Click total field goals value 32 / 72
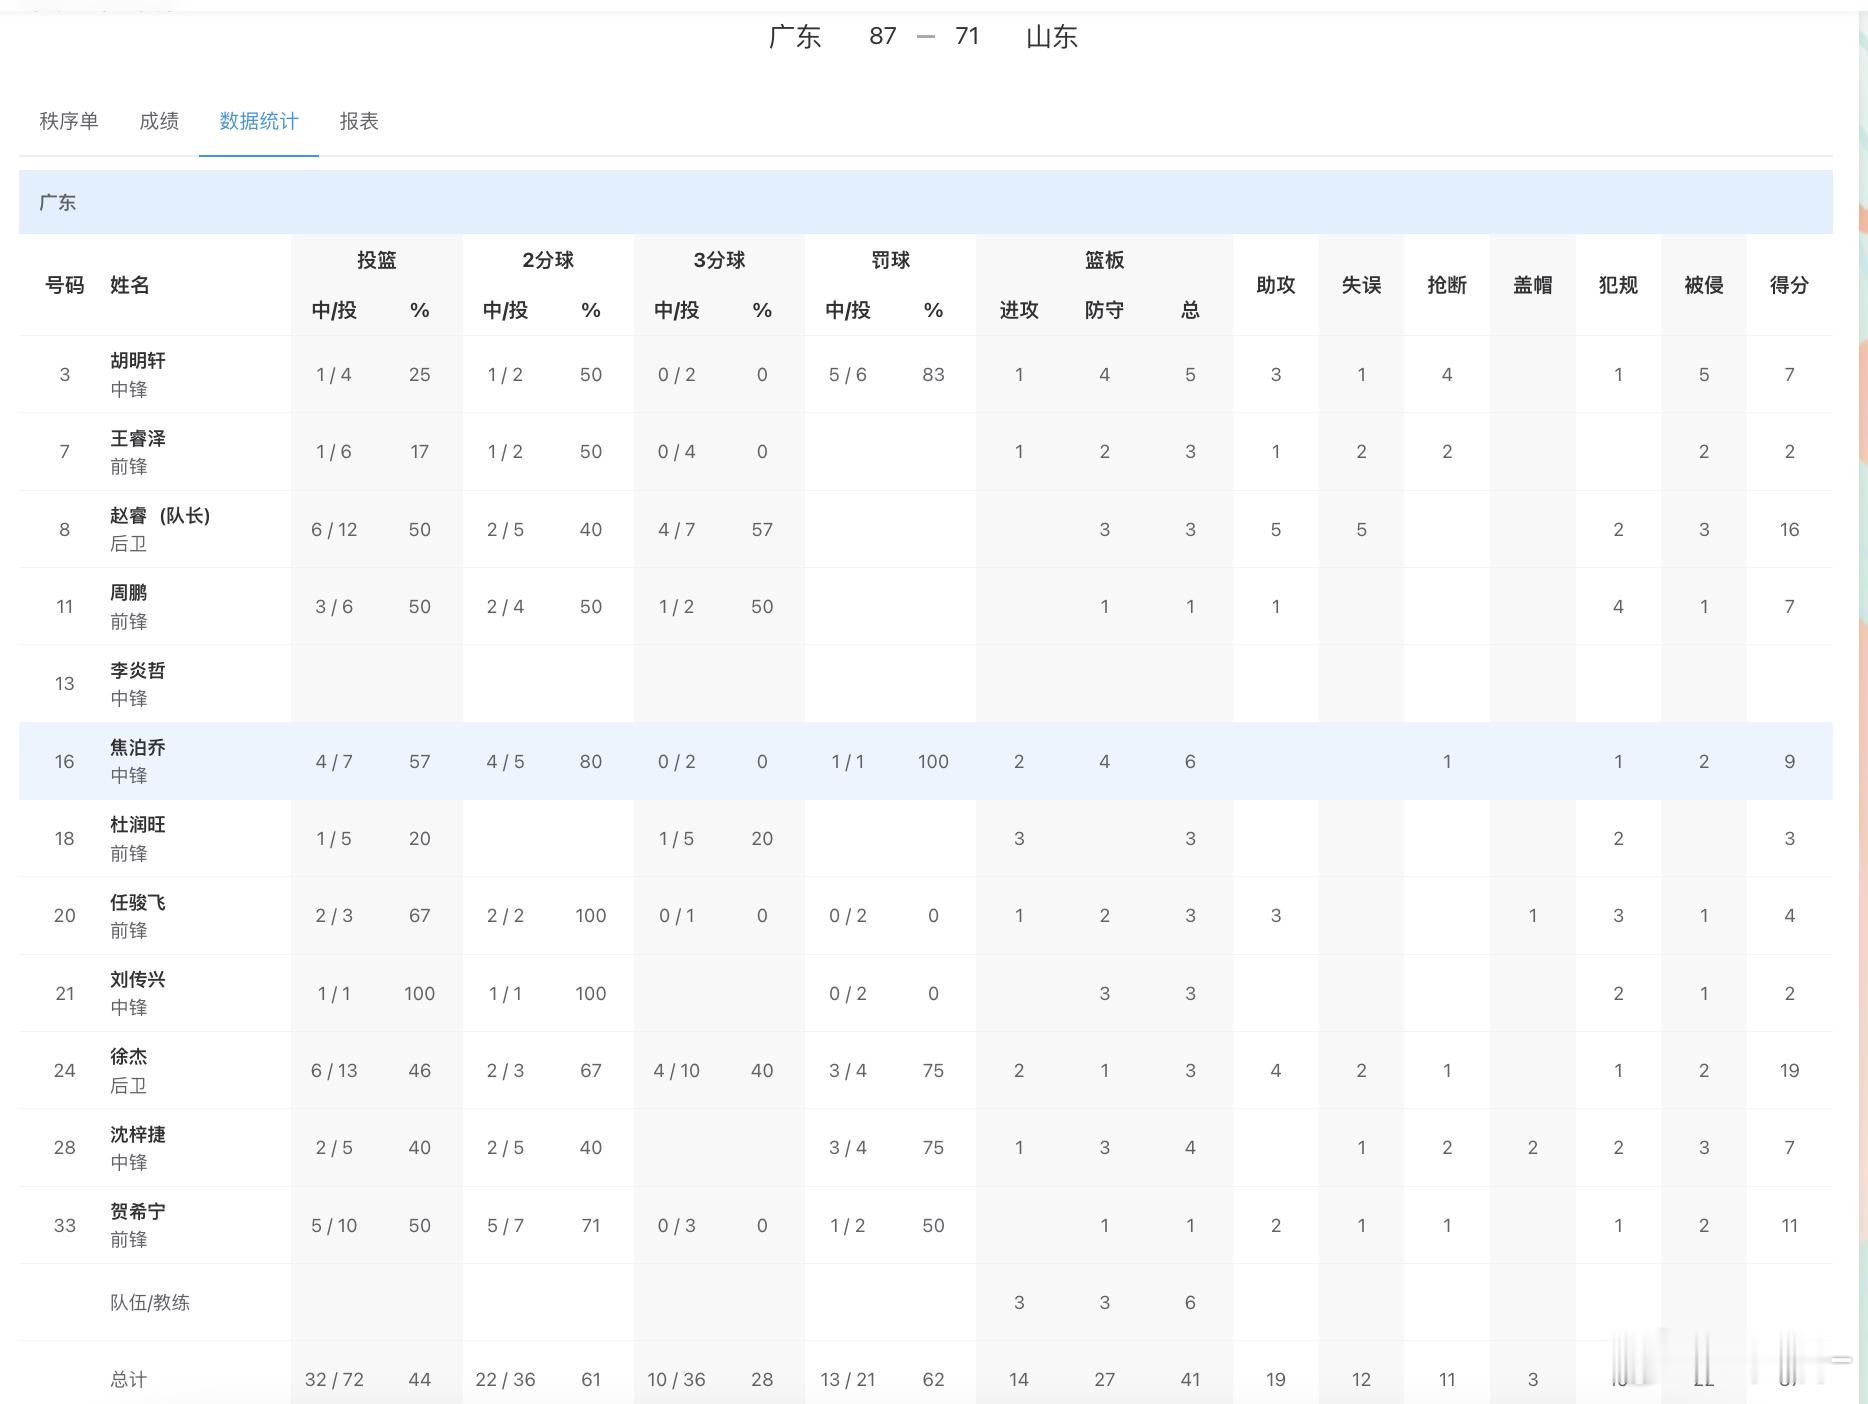The height and width of the screenshot is (1404, 1868). [x=334, y=1379]
